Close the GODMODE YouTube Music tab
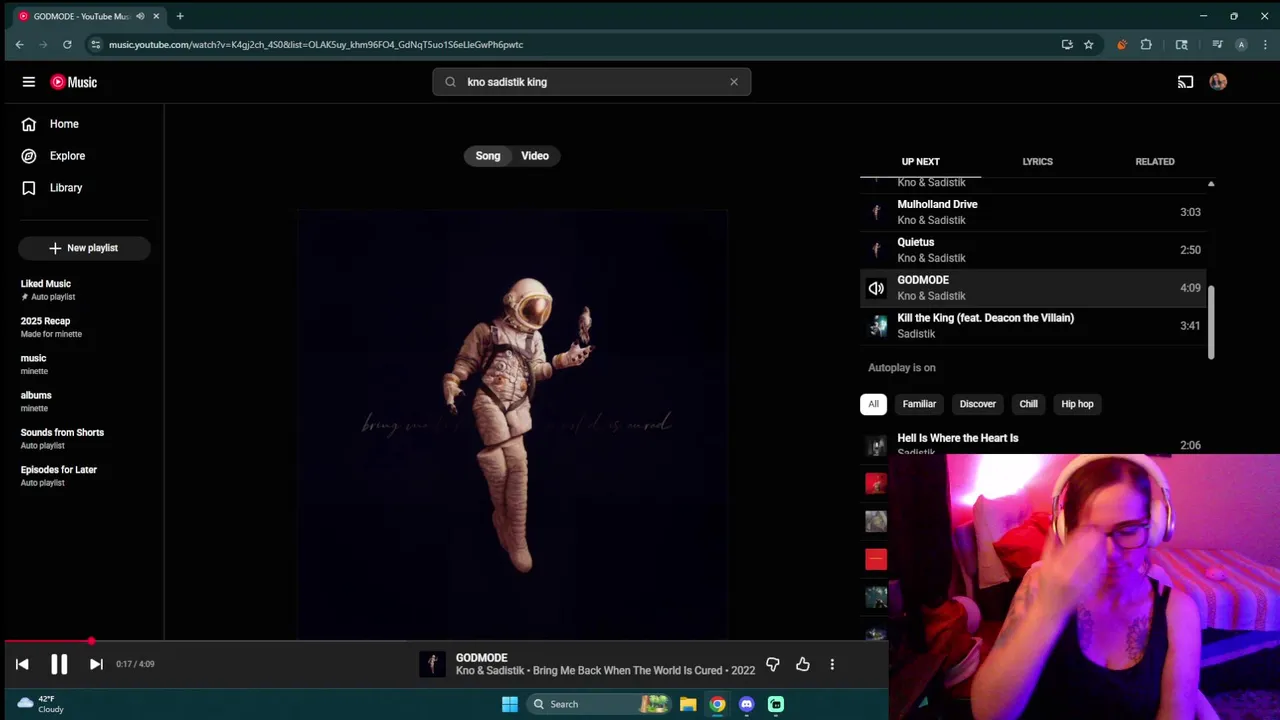 [x=156, y=16]
